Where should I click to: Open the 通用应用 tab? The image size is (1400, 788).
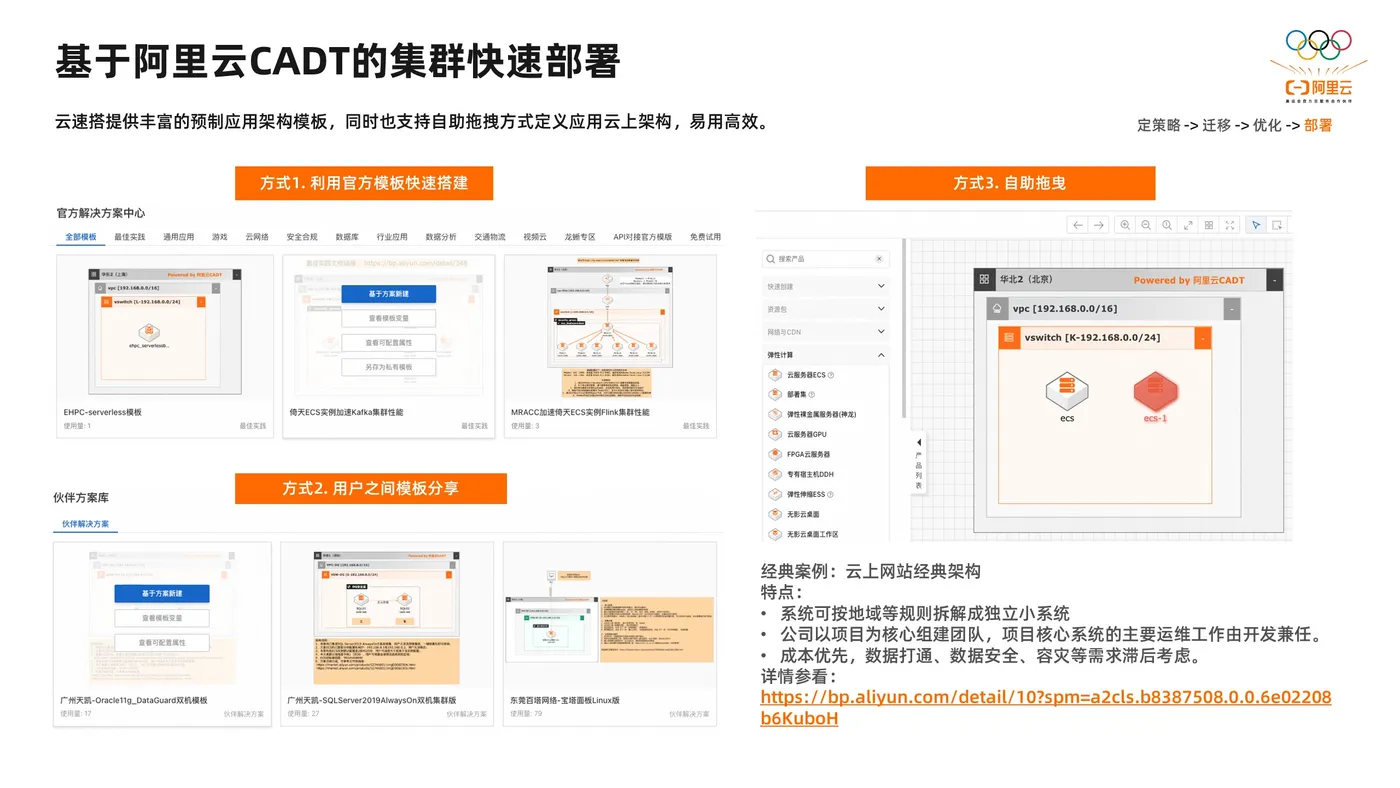point(179,237)
